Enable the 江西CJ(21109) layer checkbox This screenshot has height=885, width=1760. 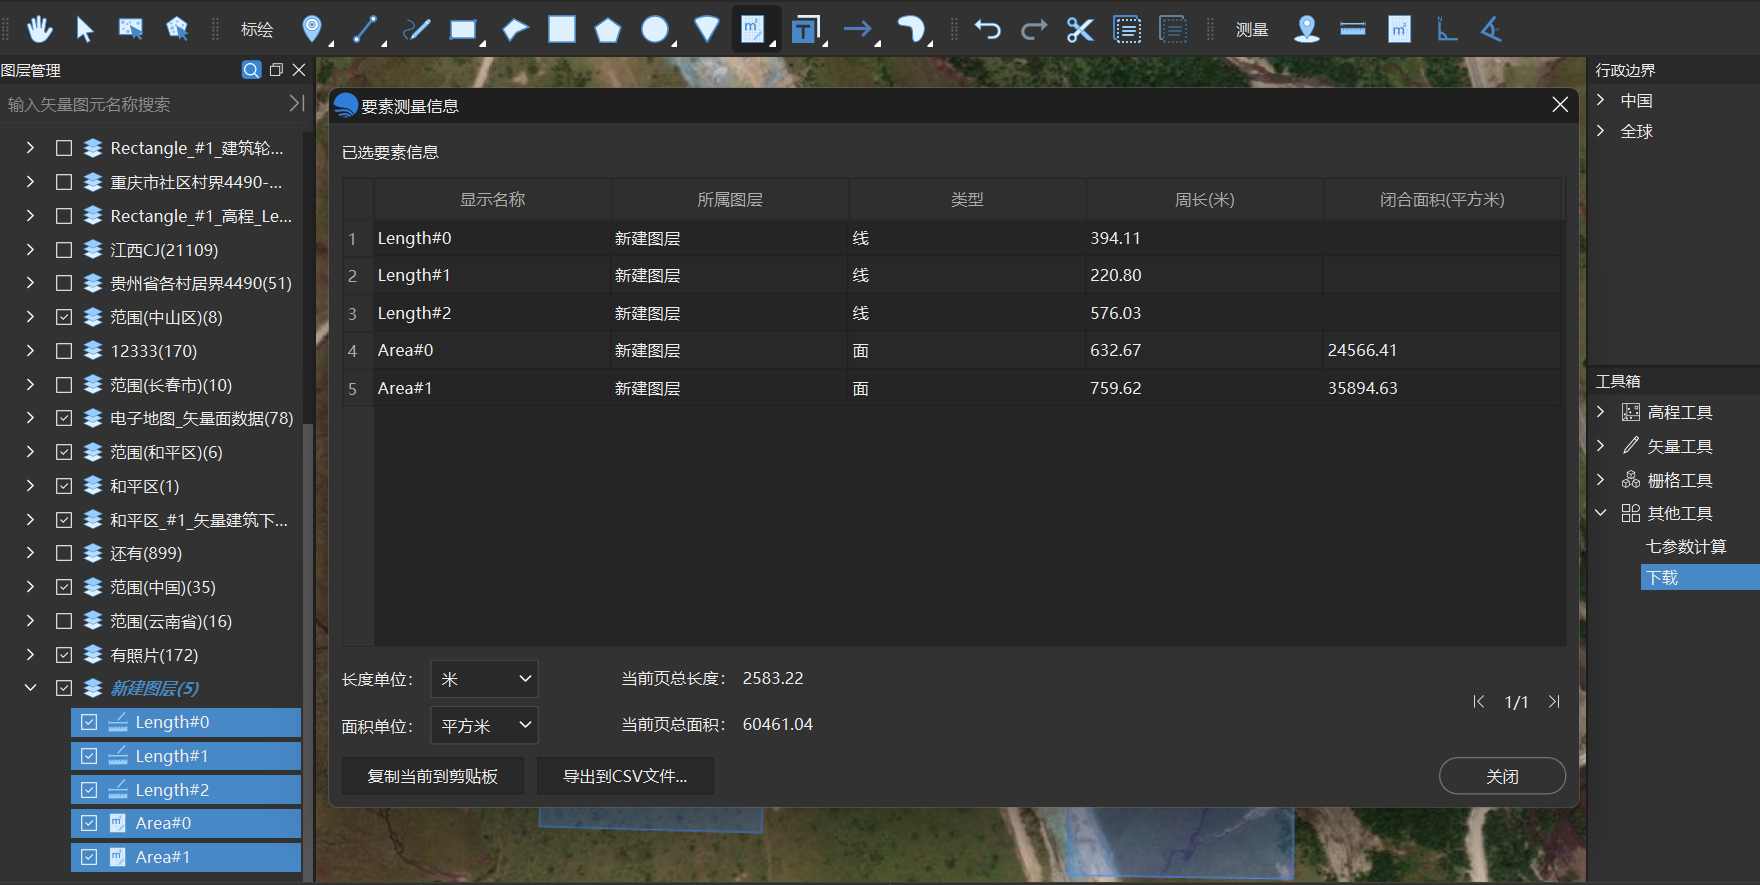(64, 250)
